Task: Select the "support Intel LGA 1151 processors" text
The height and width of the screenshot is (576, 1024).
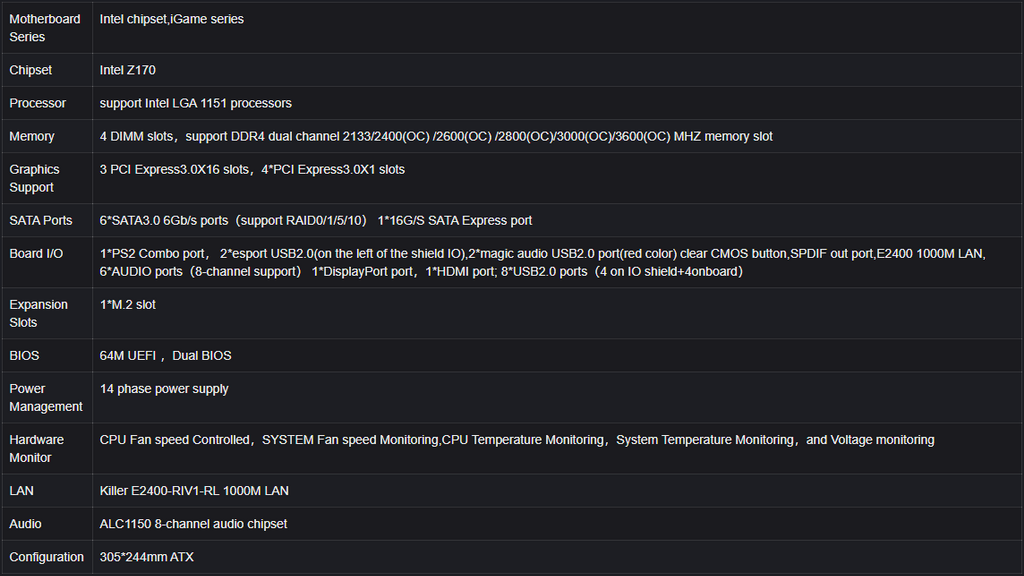Action: (x=195, y=103)
